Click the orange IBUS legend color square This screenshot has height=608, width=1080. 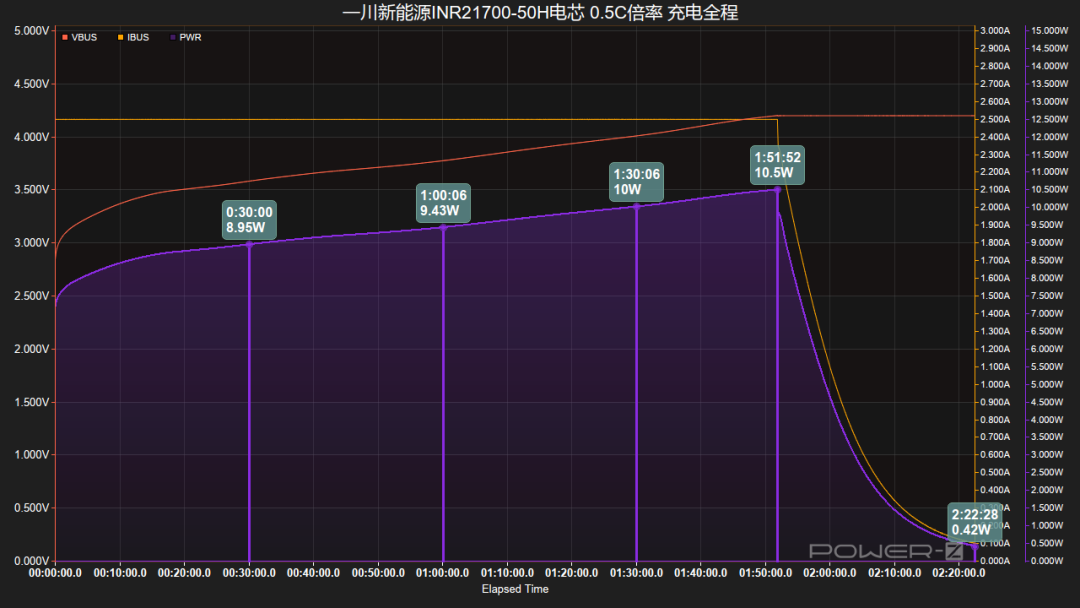(121, 37)
